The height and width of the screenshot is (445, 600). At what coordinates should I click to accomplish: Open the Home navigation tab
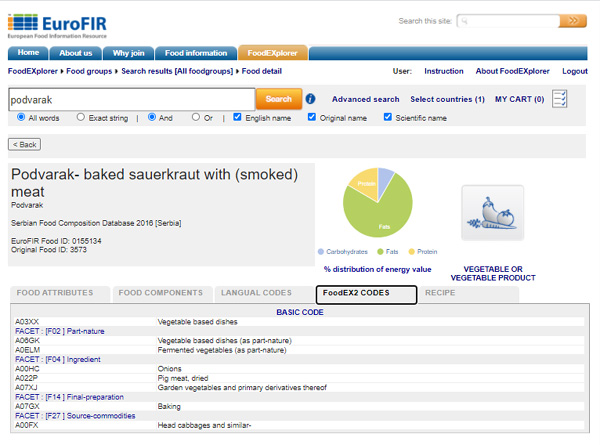pos(28,53)
